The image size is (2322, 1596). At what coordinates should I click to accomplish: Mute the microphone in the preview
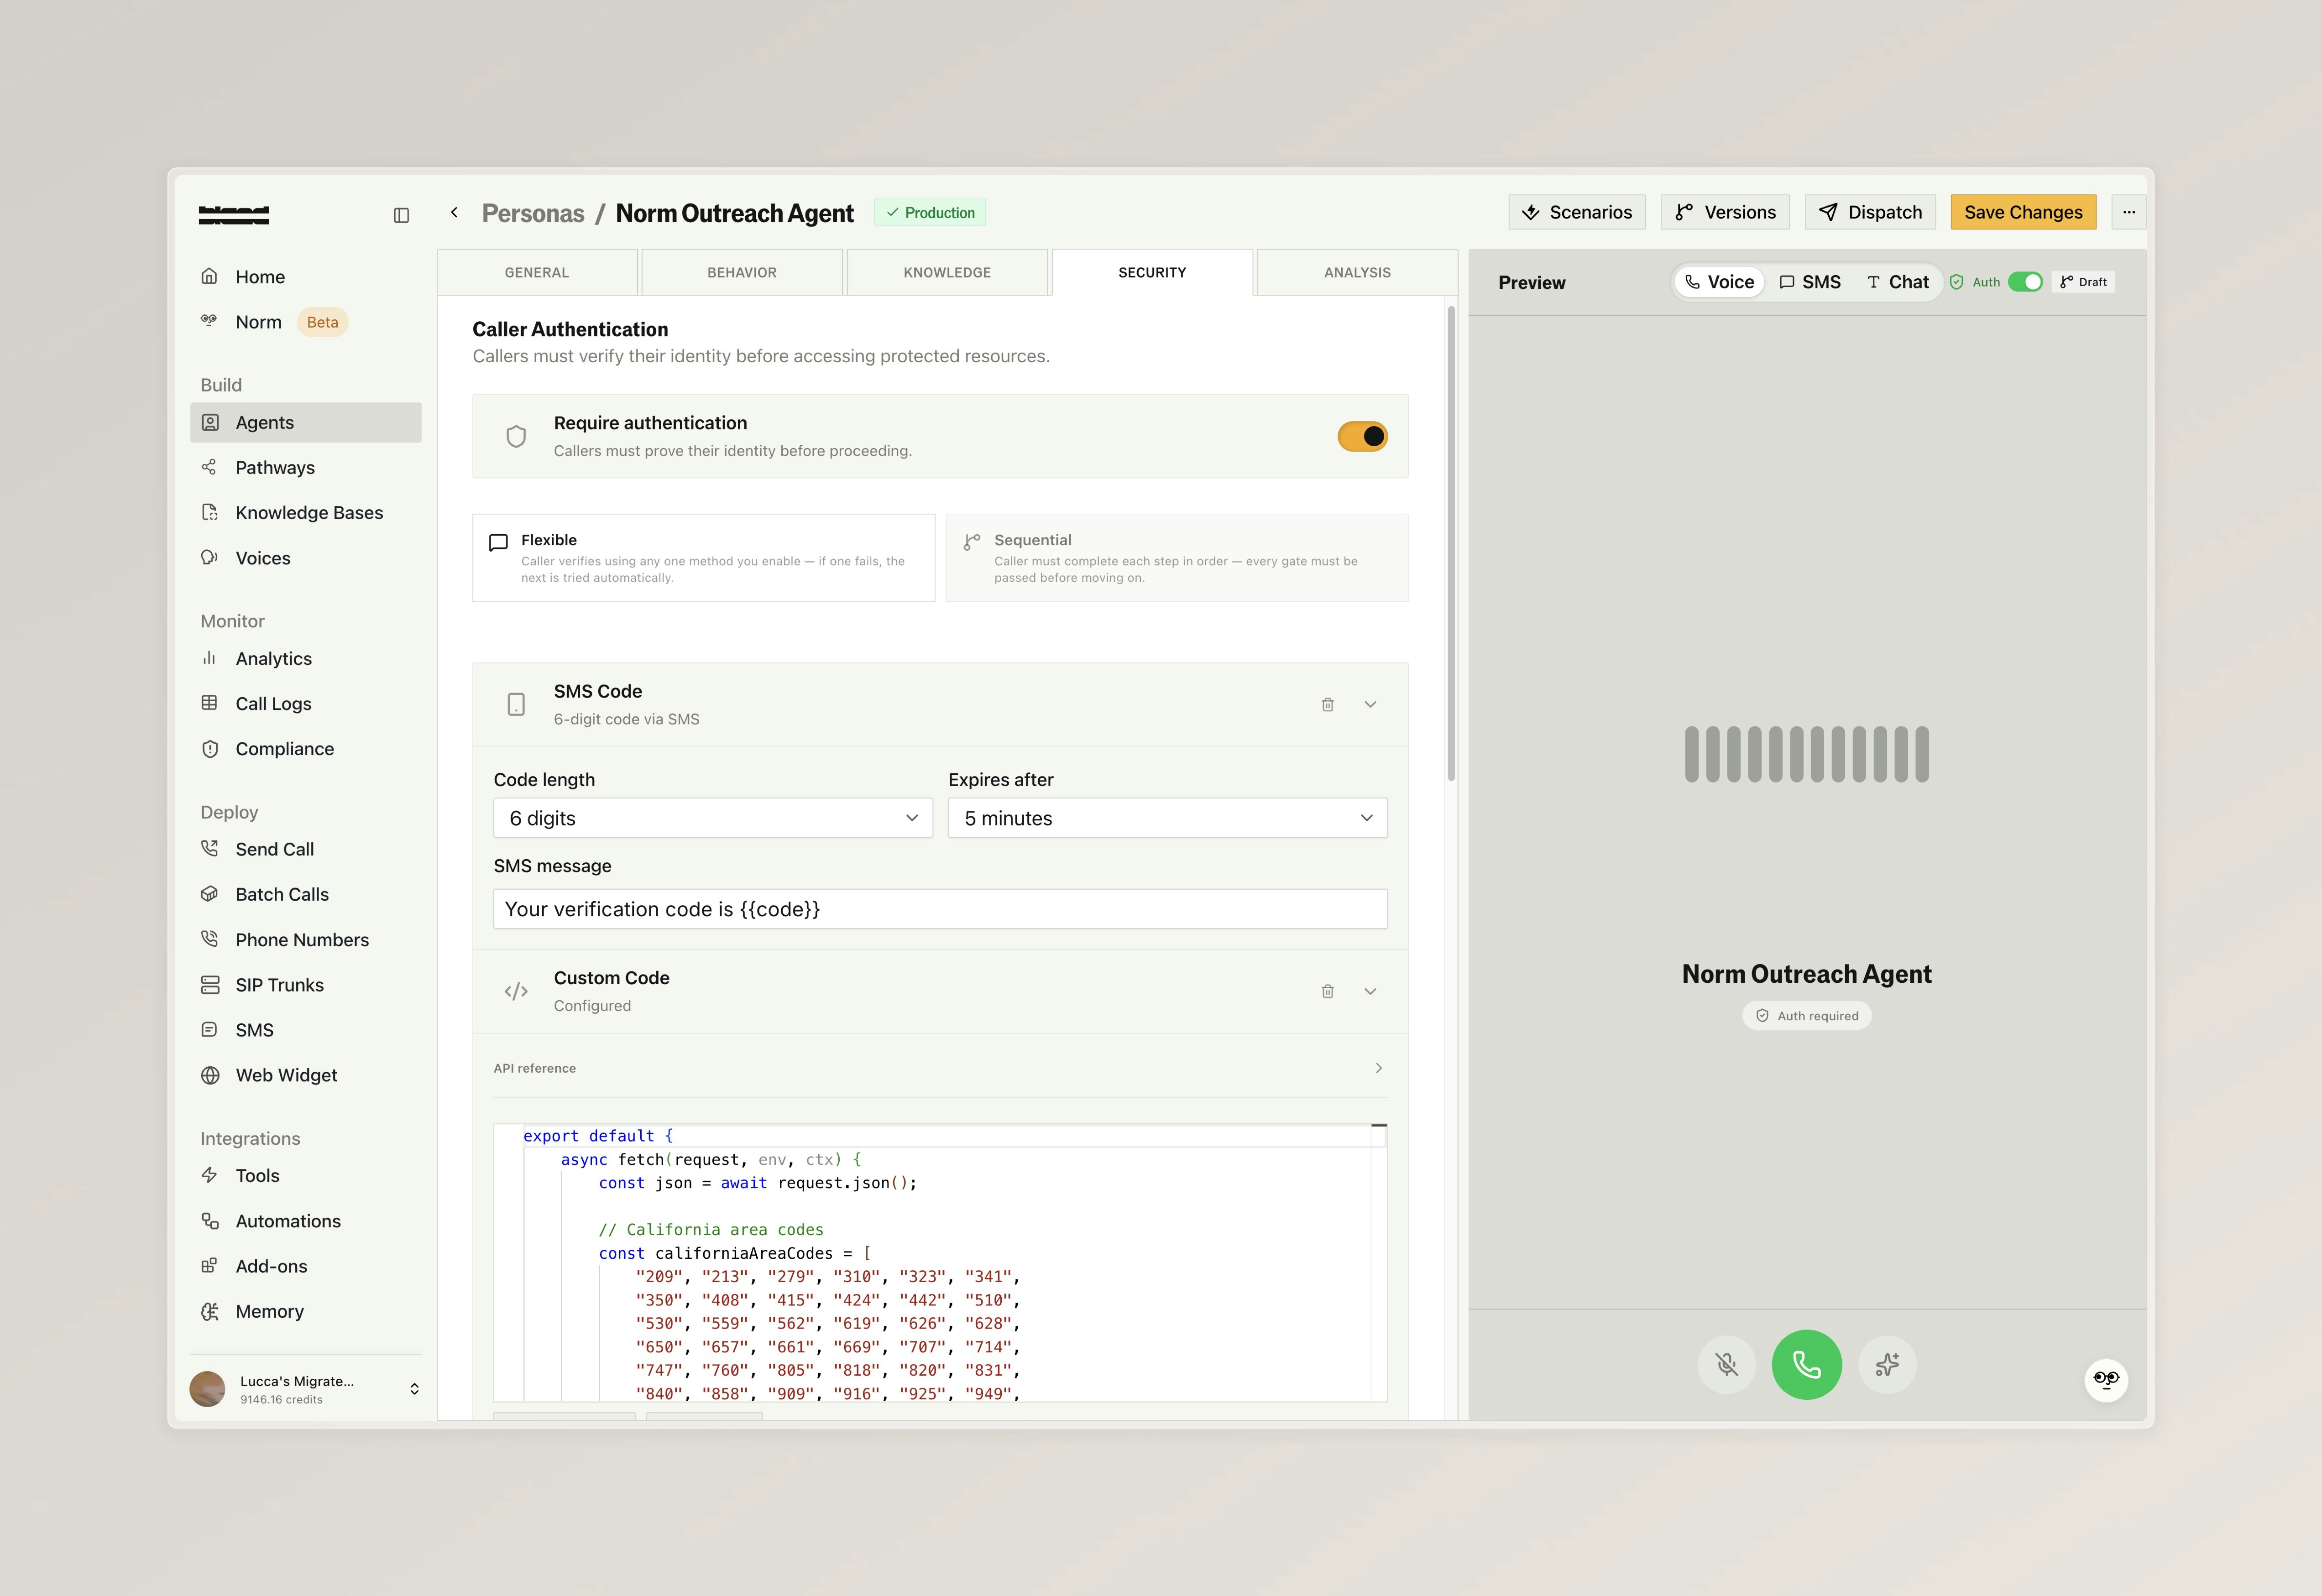1726,1364
